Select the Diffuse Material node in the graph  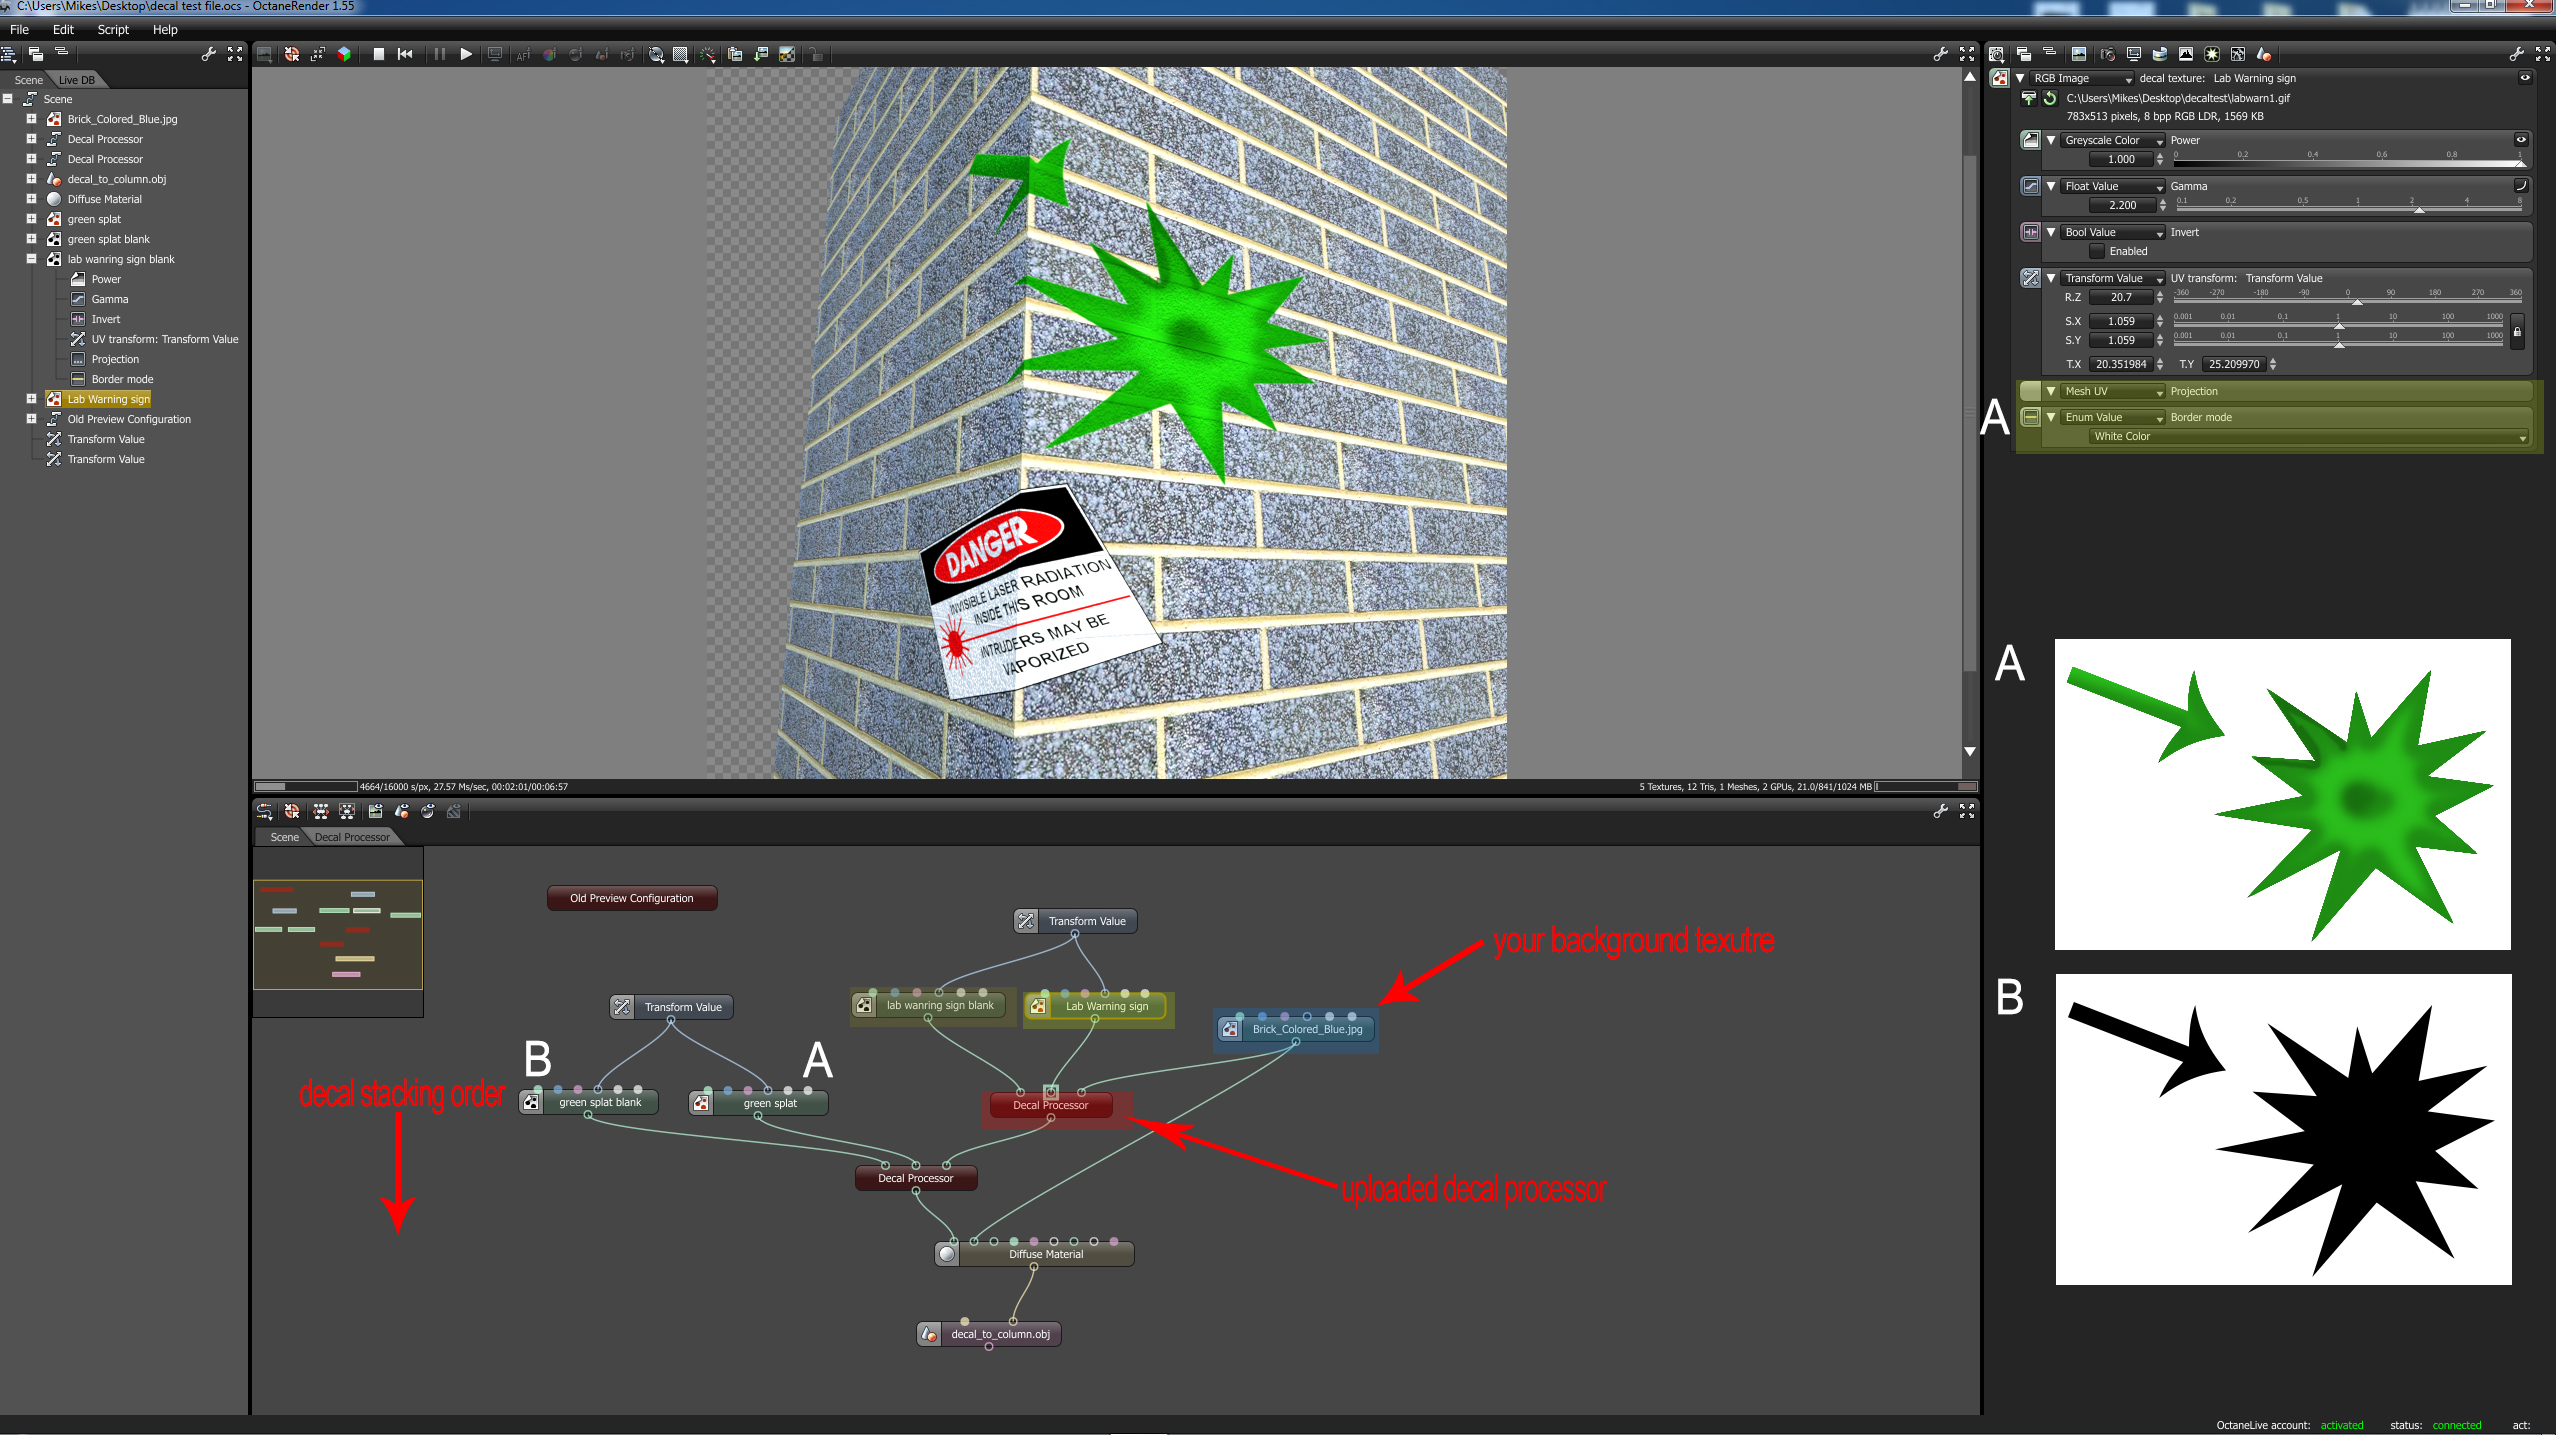click(x=1045, y=1255)
